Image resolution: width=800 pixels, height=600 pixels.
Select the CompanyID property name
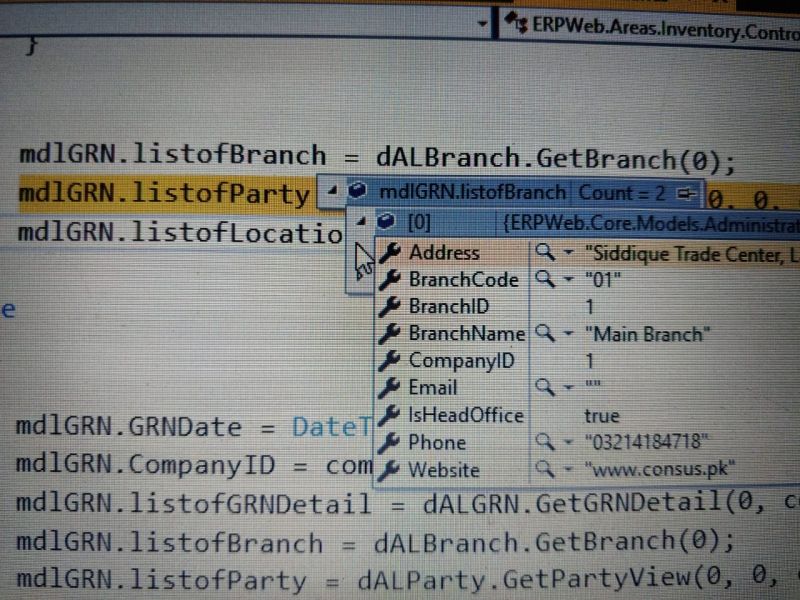click(x=462, y=361)
